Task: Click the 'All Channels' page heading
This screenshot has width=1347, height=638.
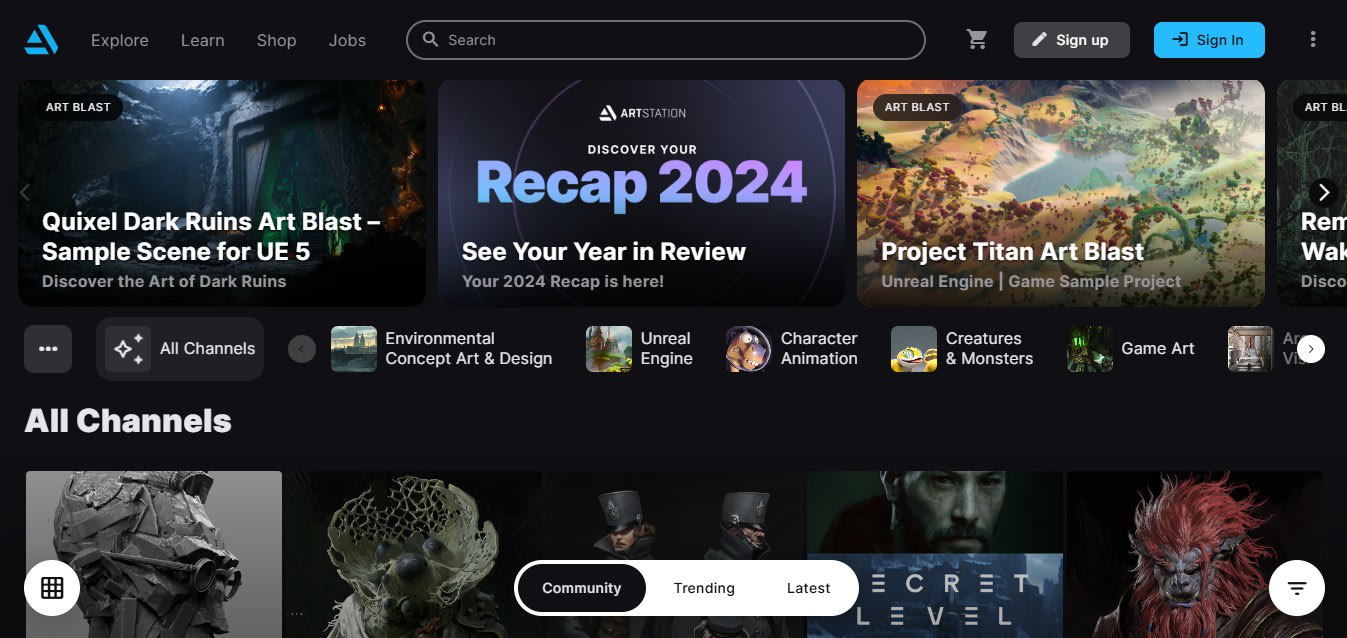Action: 128,421
